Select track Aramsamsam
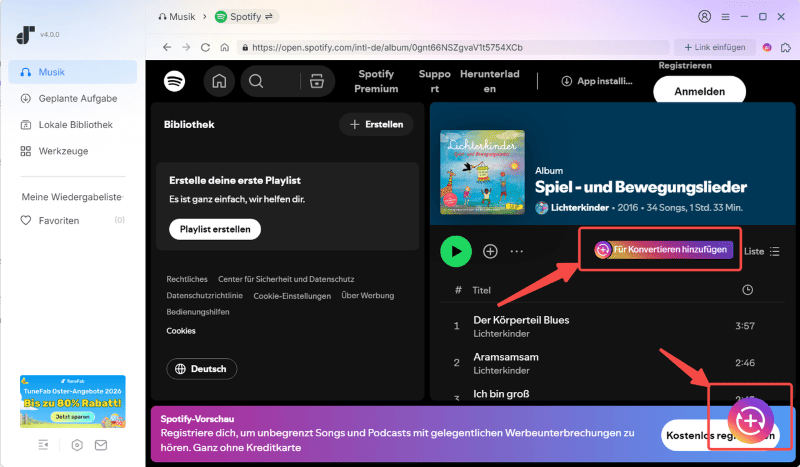 506,357
